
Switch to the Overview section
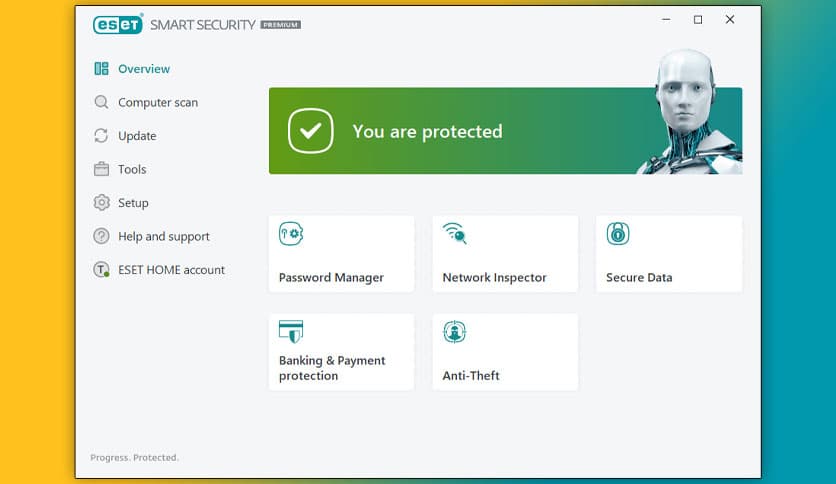click(x=143, y=69)
